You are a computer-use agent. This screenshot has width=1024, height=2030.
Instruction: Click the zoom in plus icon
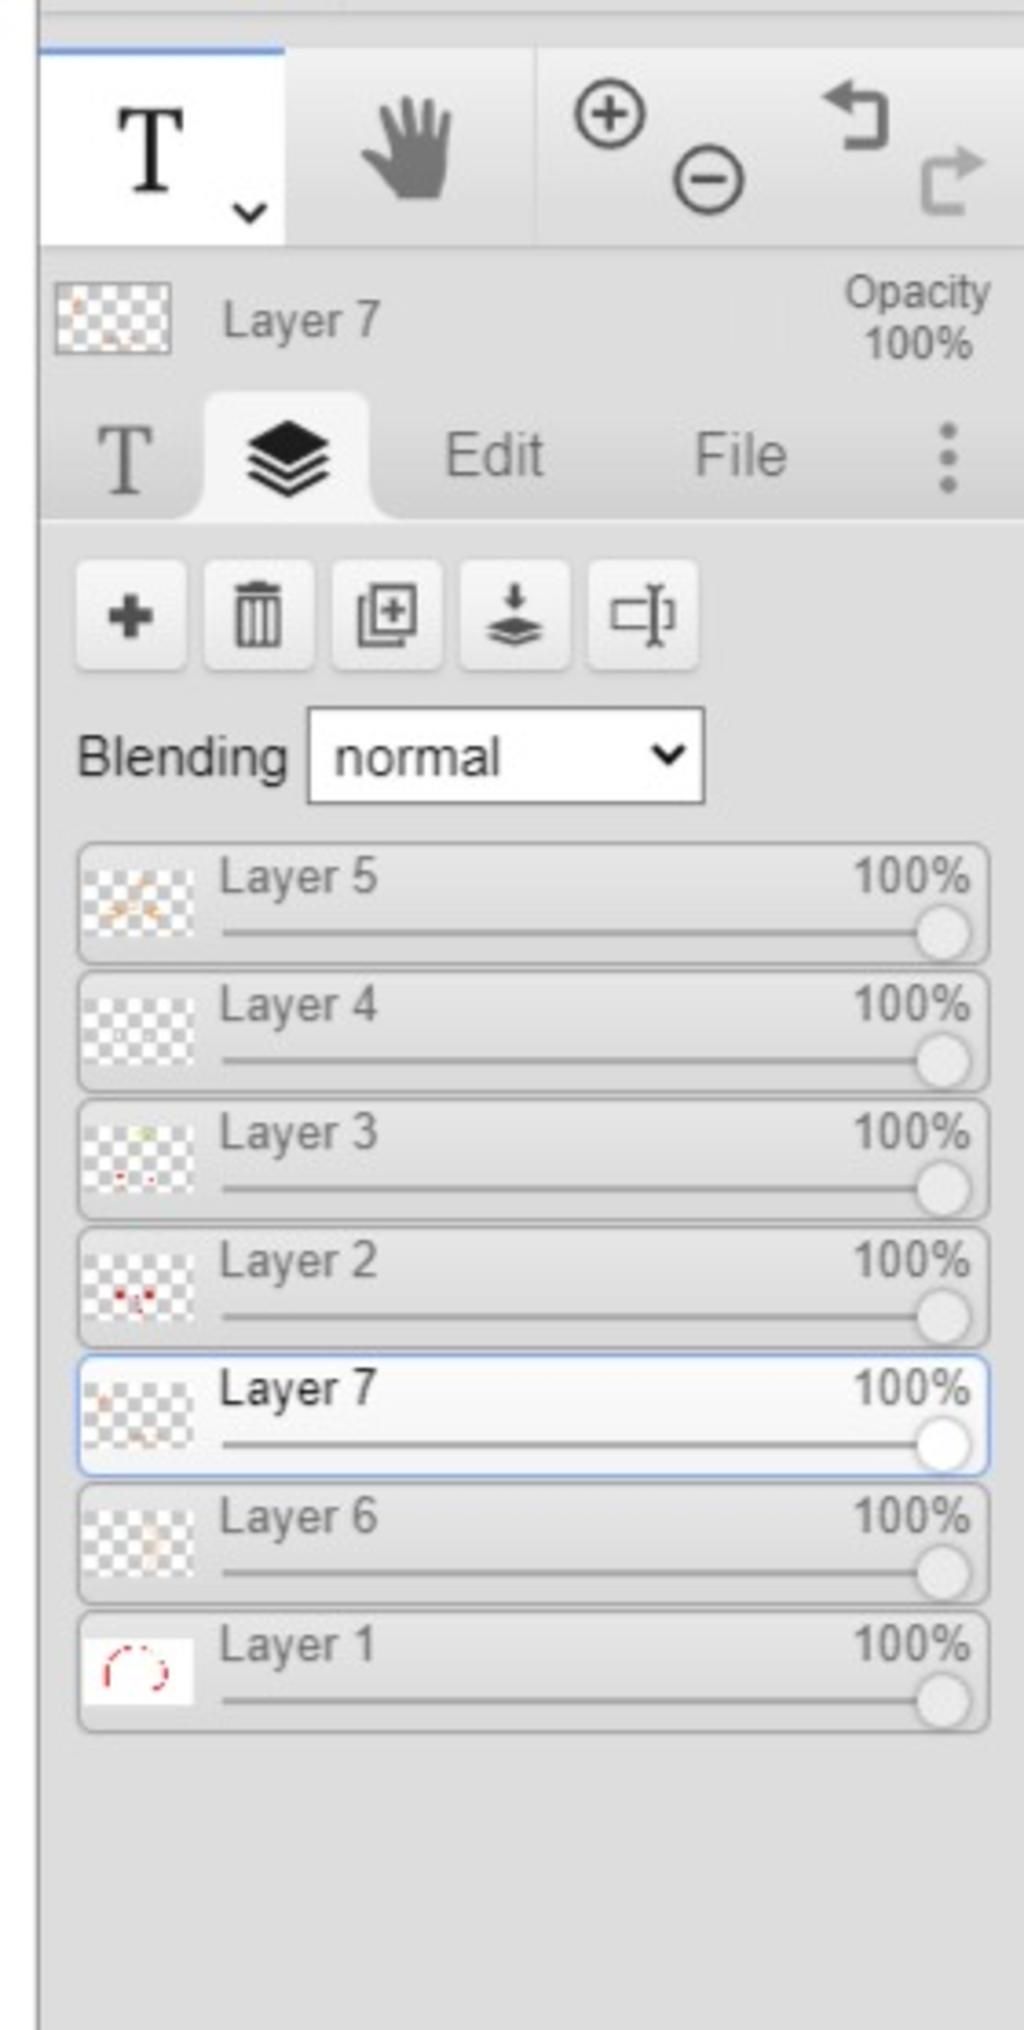609,114
